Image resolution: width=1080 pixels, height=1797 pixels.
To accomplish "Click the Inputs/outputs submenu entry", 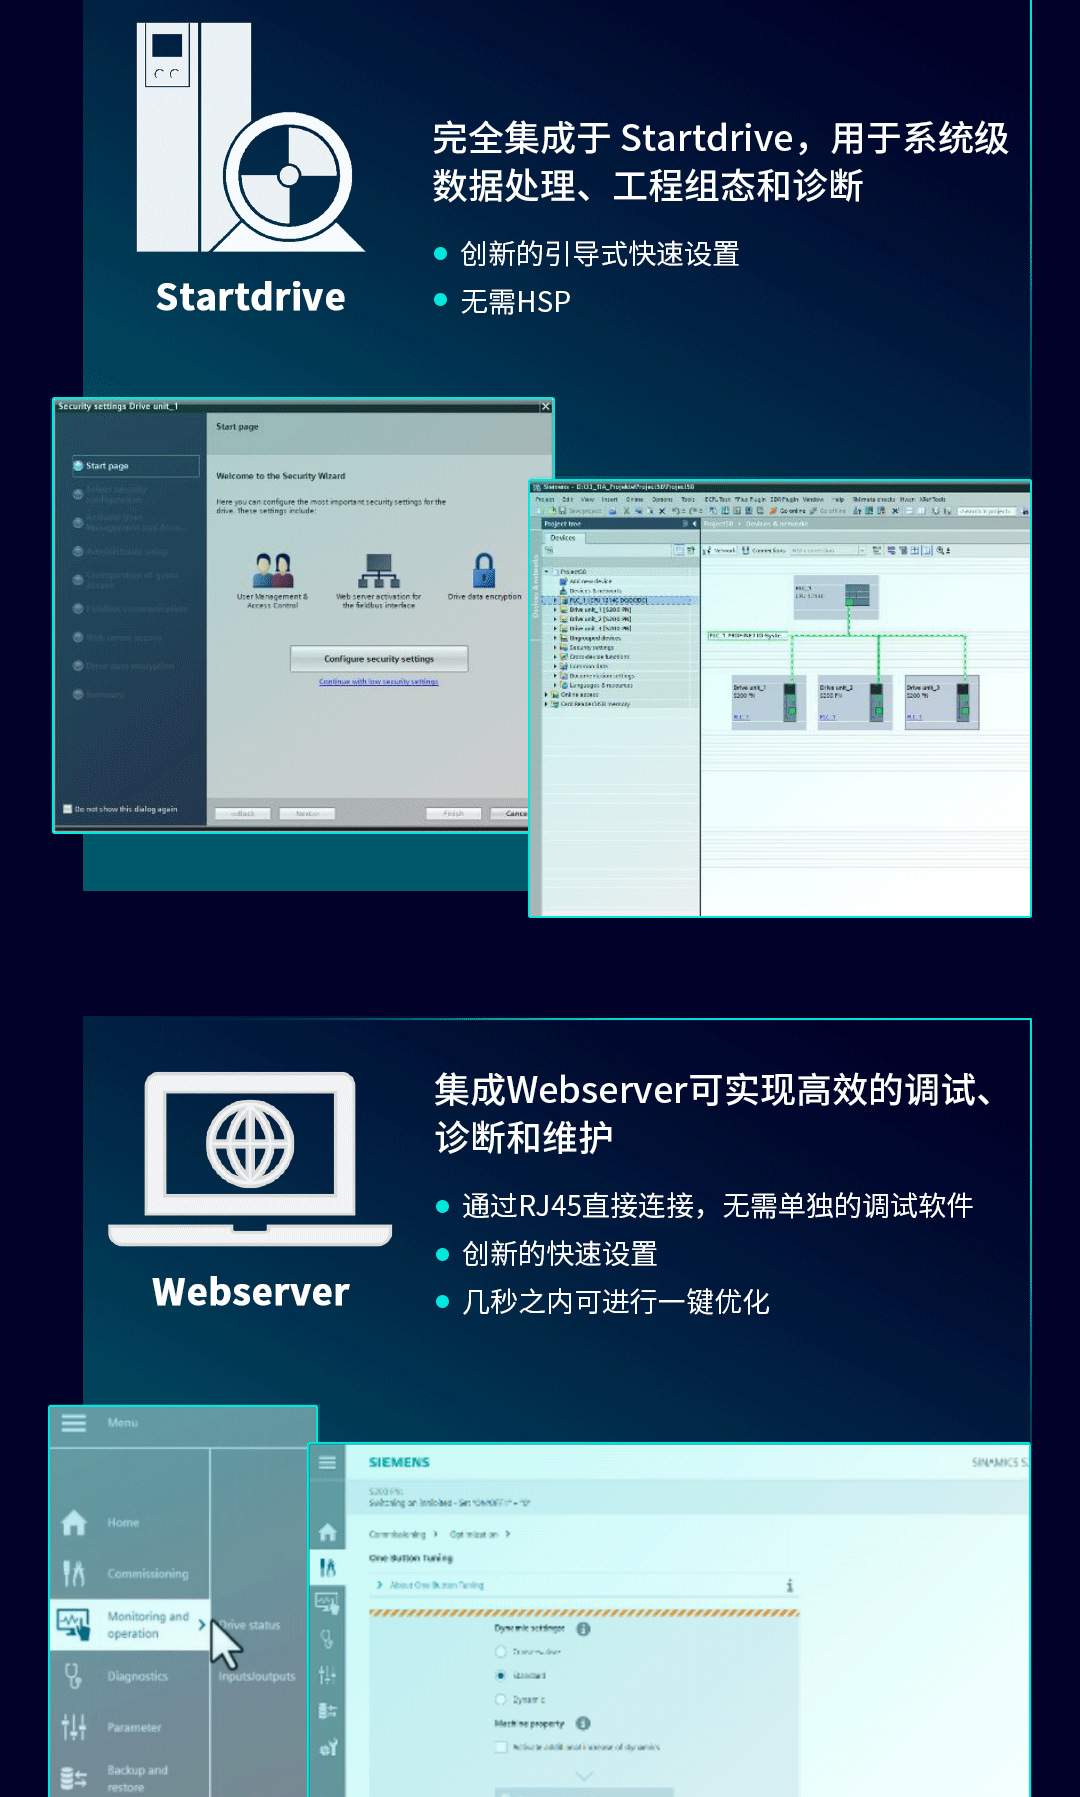I will [257, 1676].
